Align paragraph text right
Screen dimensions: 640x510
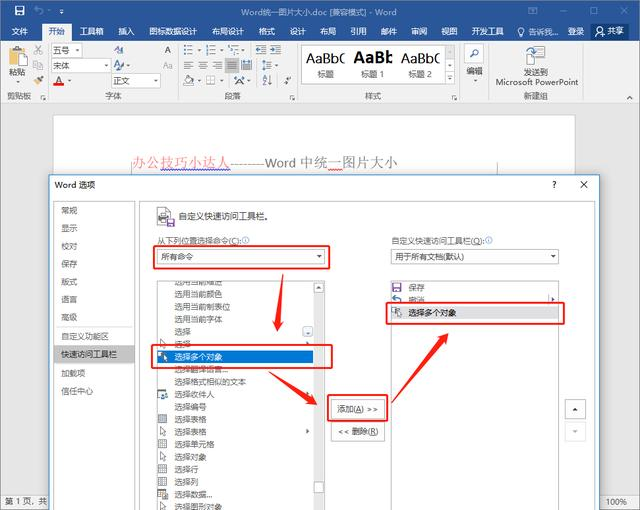tap(217, 65)
